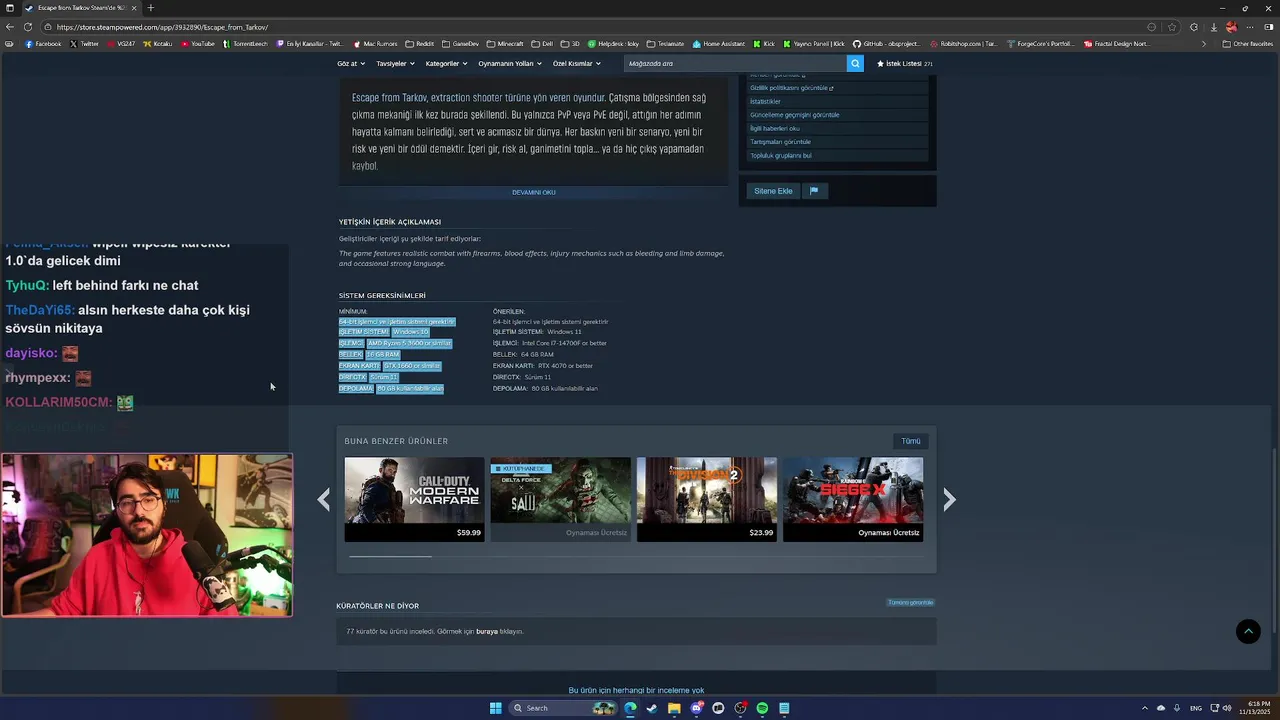Open The Division 2 game thumbnail
This screenshot has width=1280, height=720.
pyautogui.click(x=706, y=499)
